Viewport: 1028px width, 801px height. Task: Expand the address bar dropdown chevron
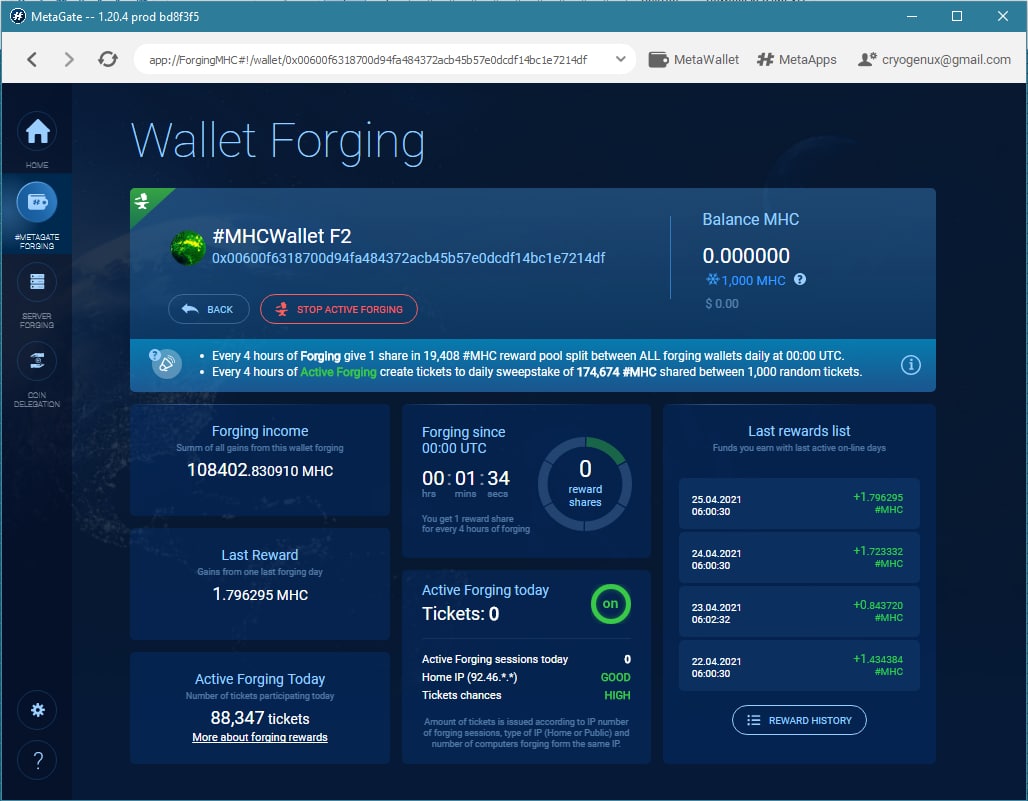[x=620, y=59]
